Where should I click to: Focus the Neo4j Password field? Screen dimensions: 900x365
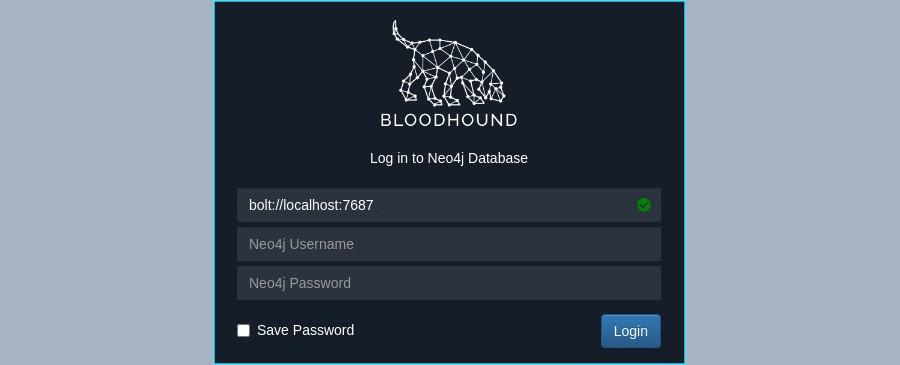click(x=449, y=283)
